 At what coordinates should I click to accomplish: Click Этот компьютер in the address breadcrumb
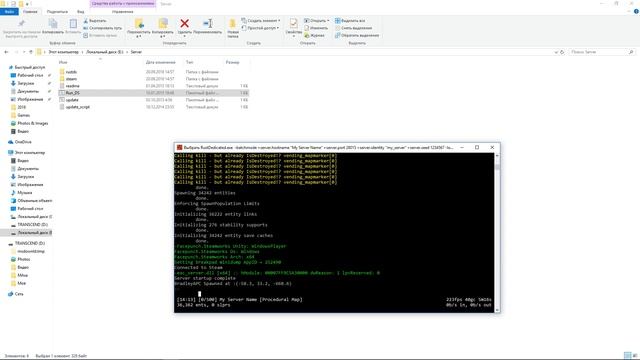tap(63, 52)
